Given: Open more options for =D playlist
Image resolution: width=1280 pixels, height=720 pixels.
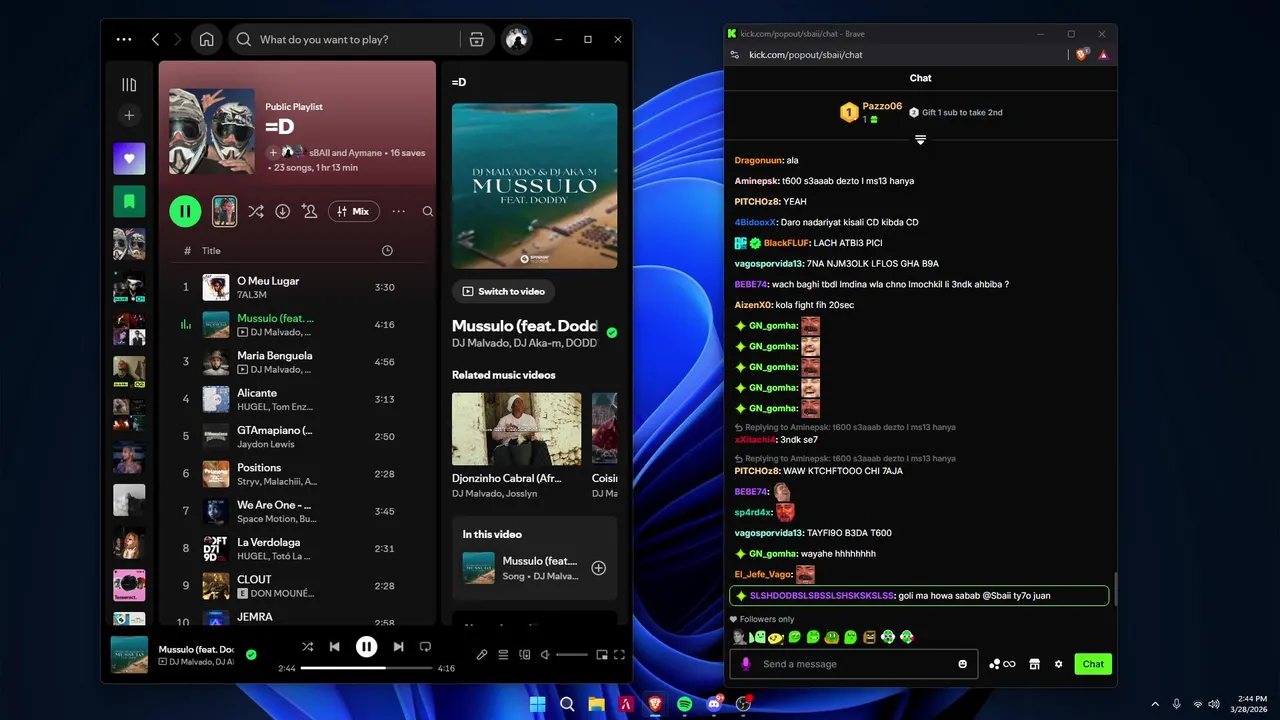Looking at the screenshot, I should point(399,211).
